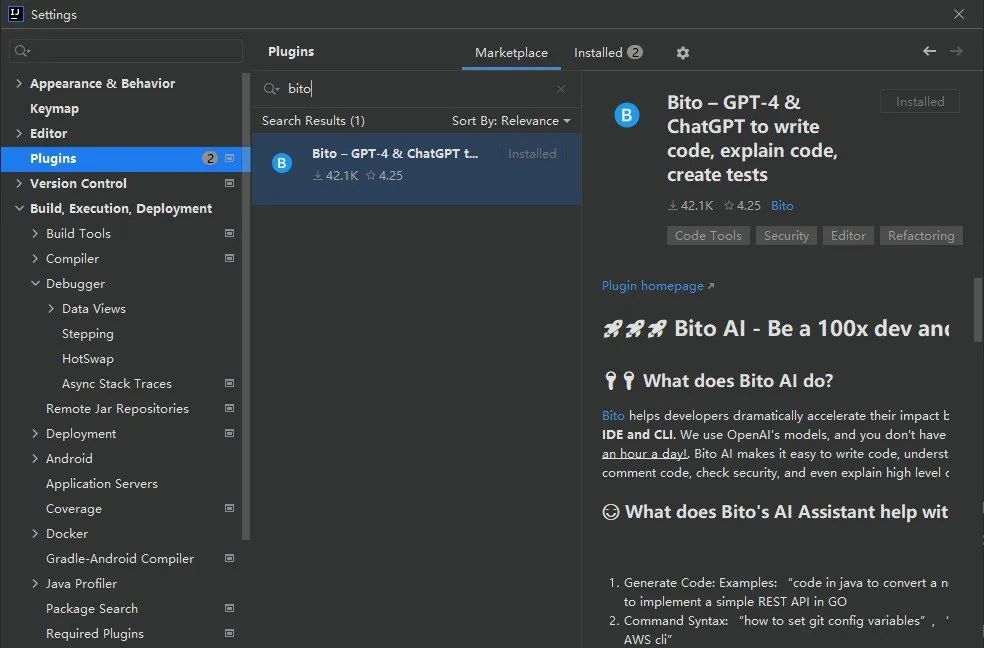
Task: Click the project-level icon next to Gradle-Android Compiler
Action: point(230,558)
